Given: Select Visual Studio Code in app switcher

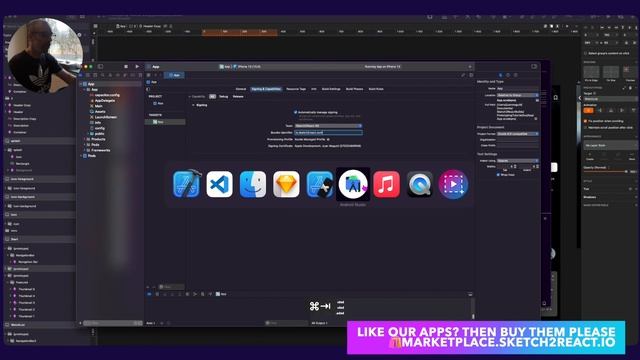Looking at the screenshot, I should pyautogui.click(x=220, y=184).
